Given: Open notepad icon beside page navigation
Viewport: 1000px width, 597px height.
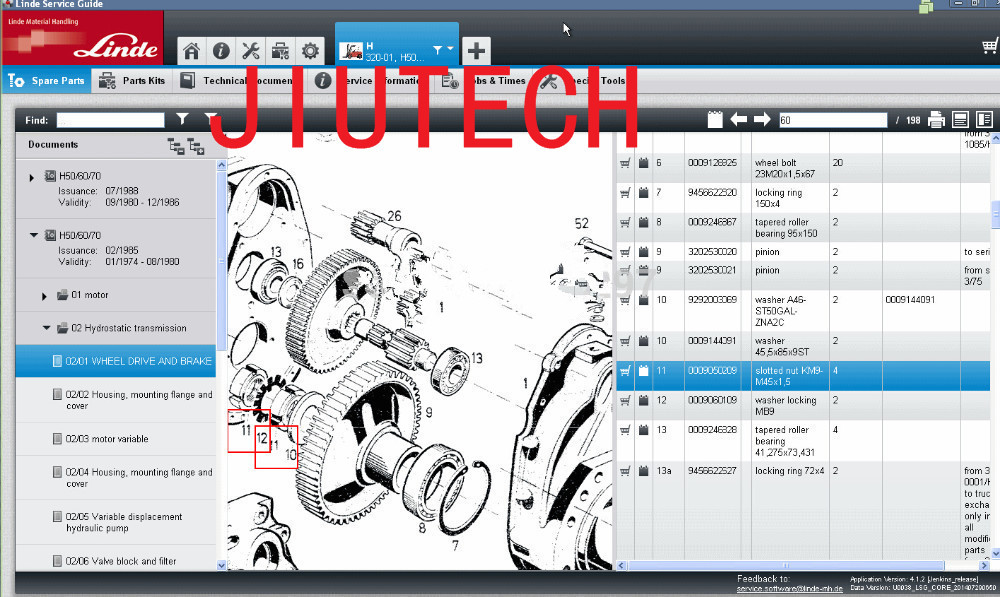Looking at the screenshot, I should pos(714,120).
